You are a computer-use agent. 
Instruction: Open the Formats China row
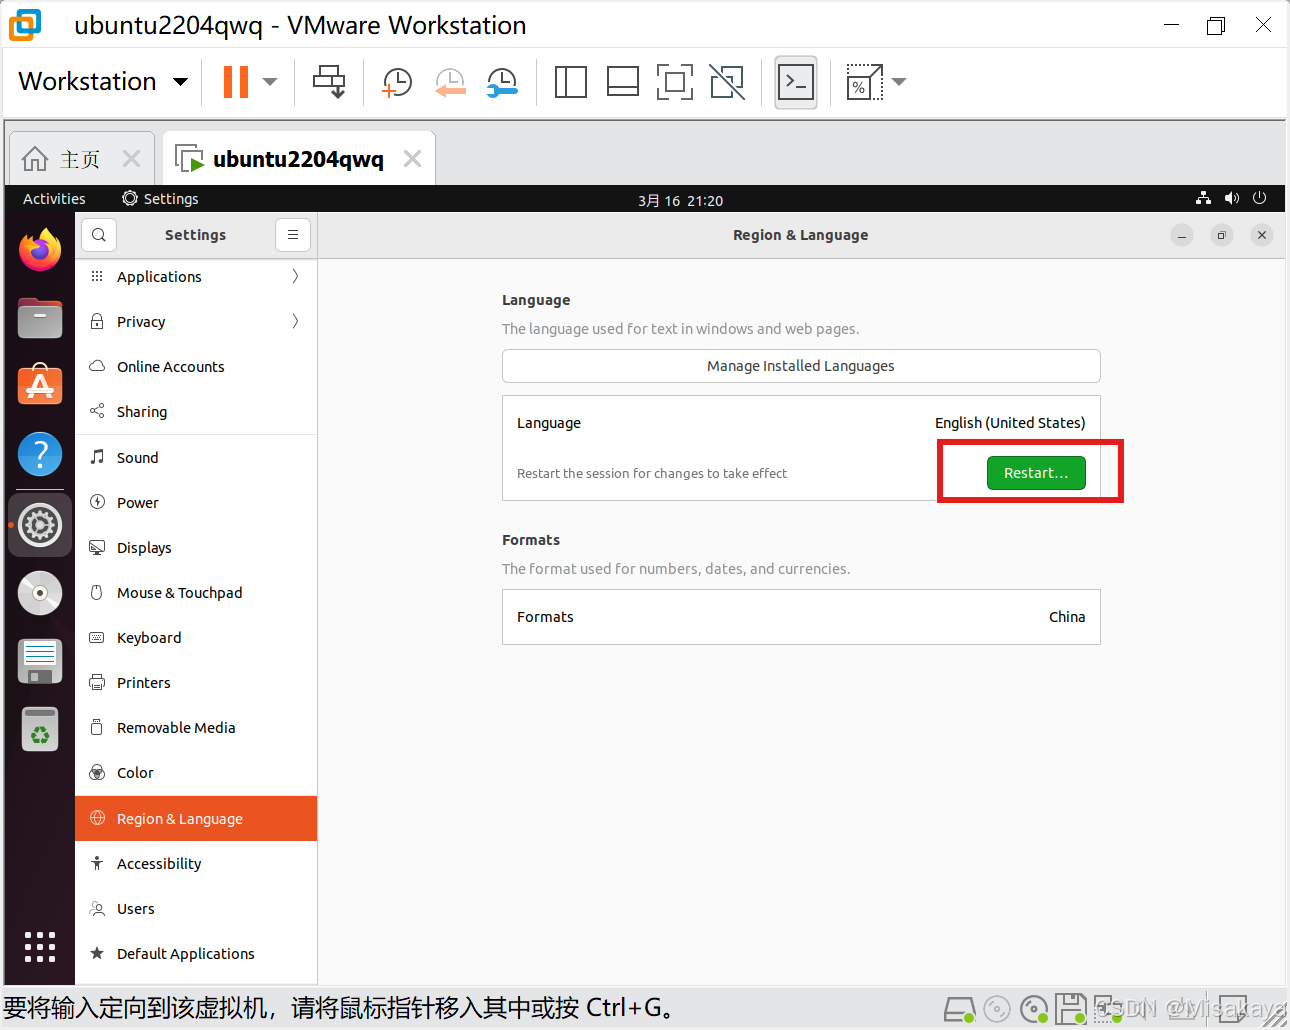click(801, 617)
